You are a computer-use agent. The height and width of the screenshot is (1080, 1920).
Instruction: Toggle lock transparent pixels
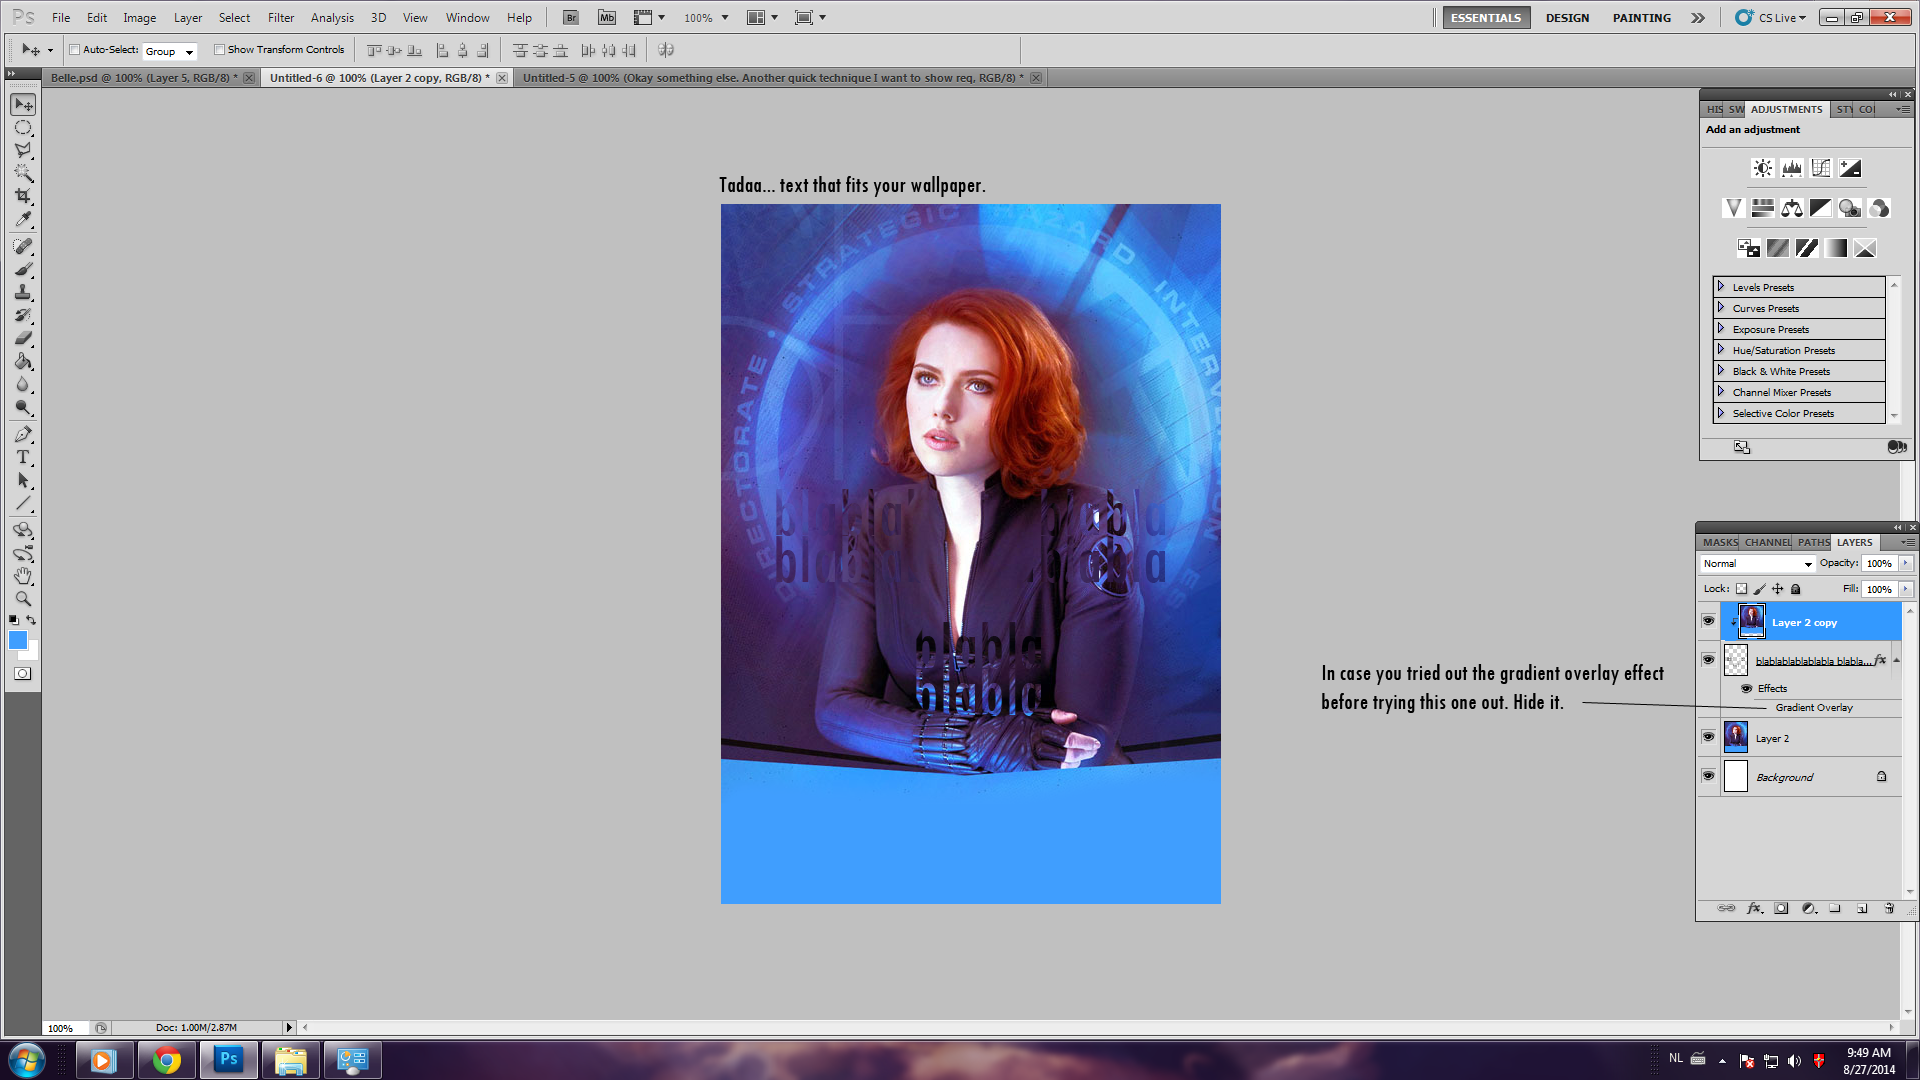pos(1741,589)
